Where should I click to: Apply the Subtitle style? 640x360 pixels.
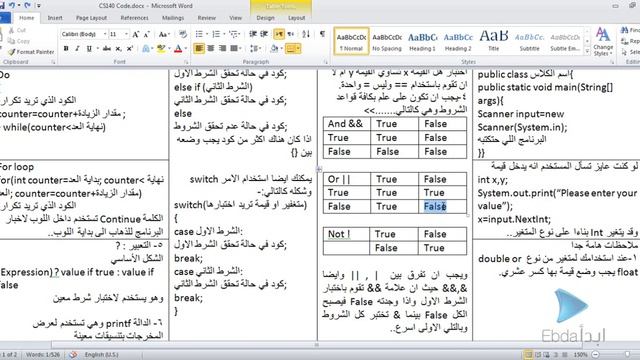click(x=529, y=41)
